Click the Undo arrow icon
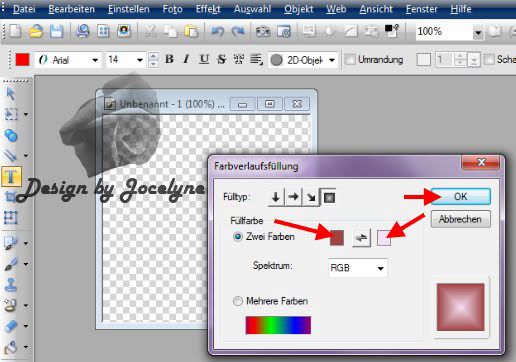 coord(217,31)
